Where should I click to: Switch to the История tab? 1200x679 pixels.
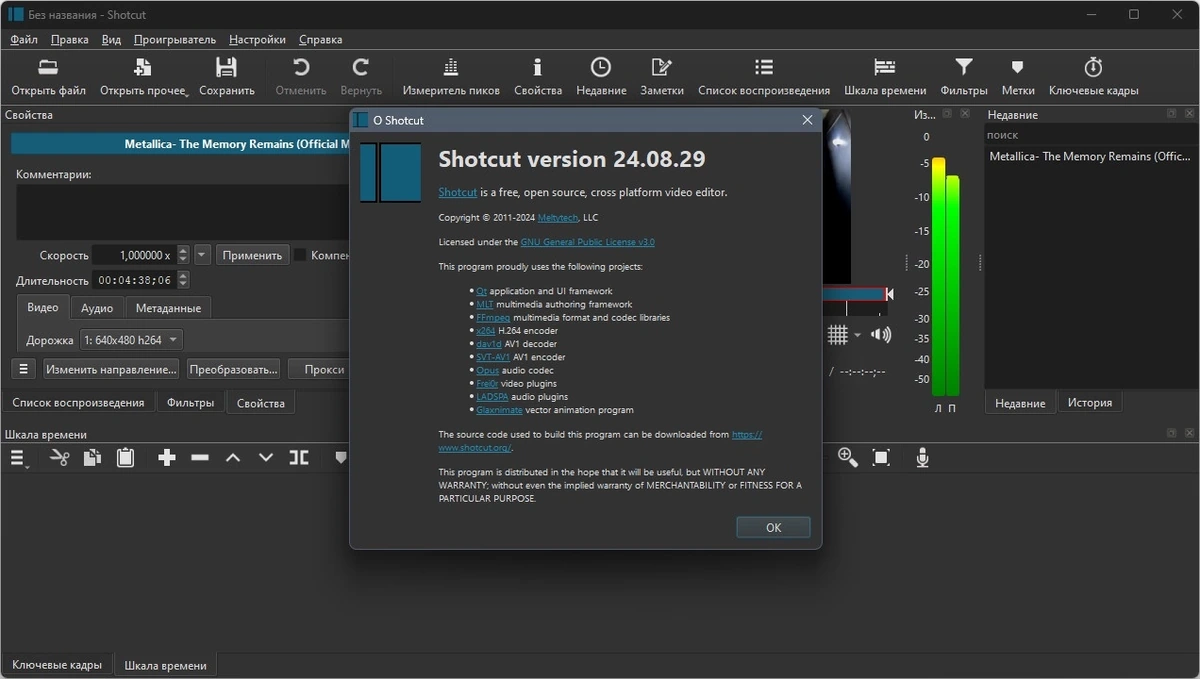pos(1089,403)
